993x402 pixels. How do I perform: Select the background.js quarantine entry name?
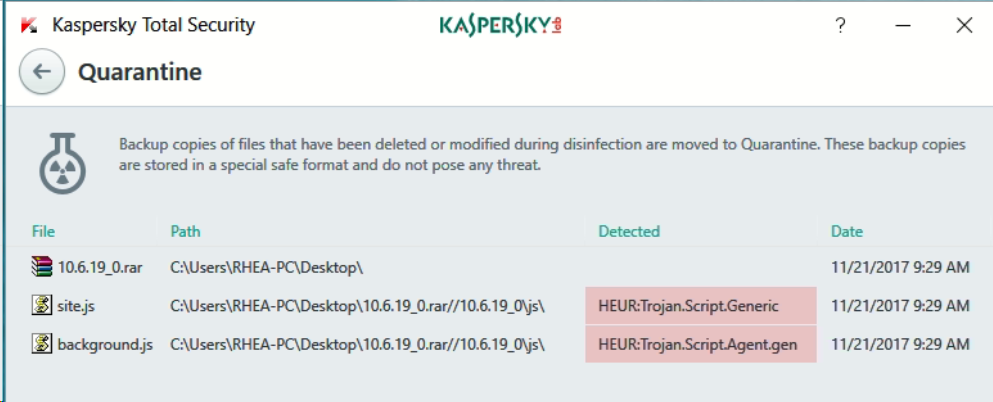[x=105, y=345]
